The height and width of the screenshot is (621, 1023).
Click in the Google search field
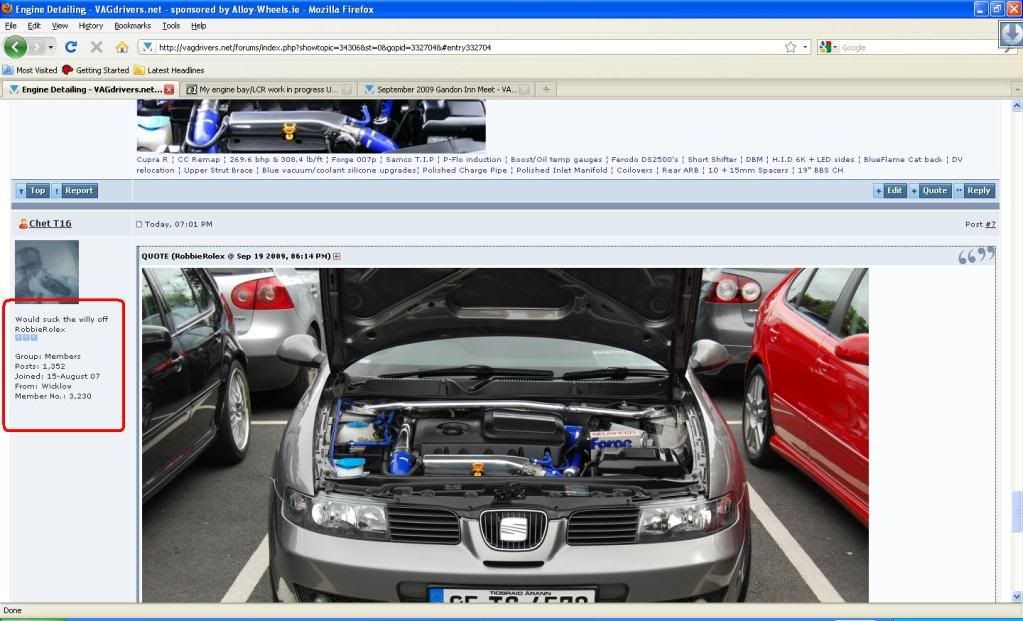910,47
